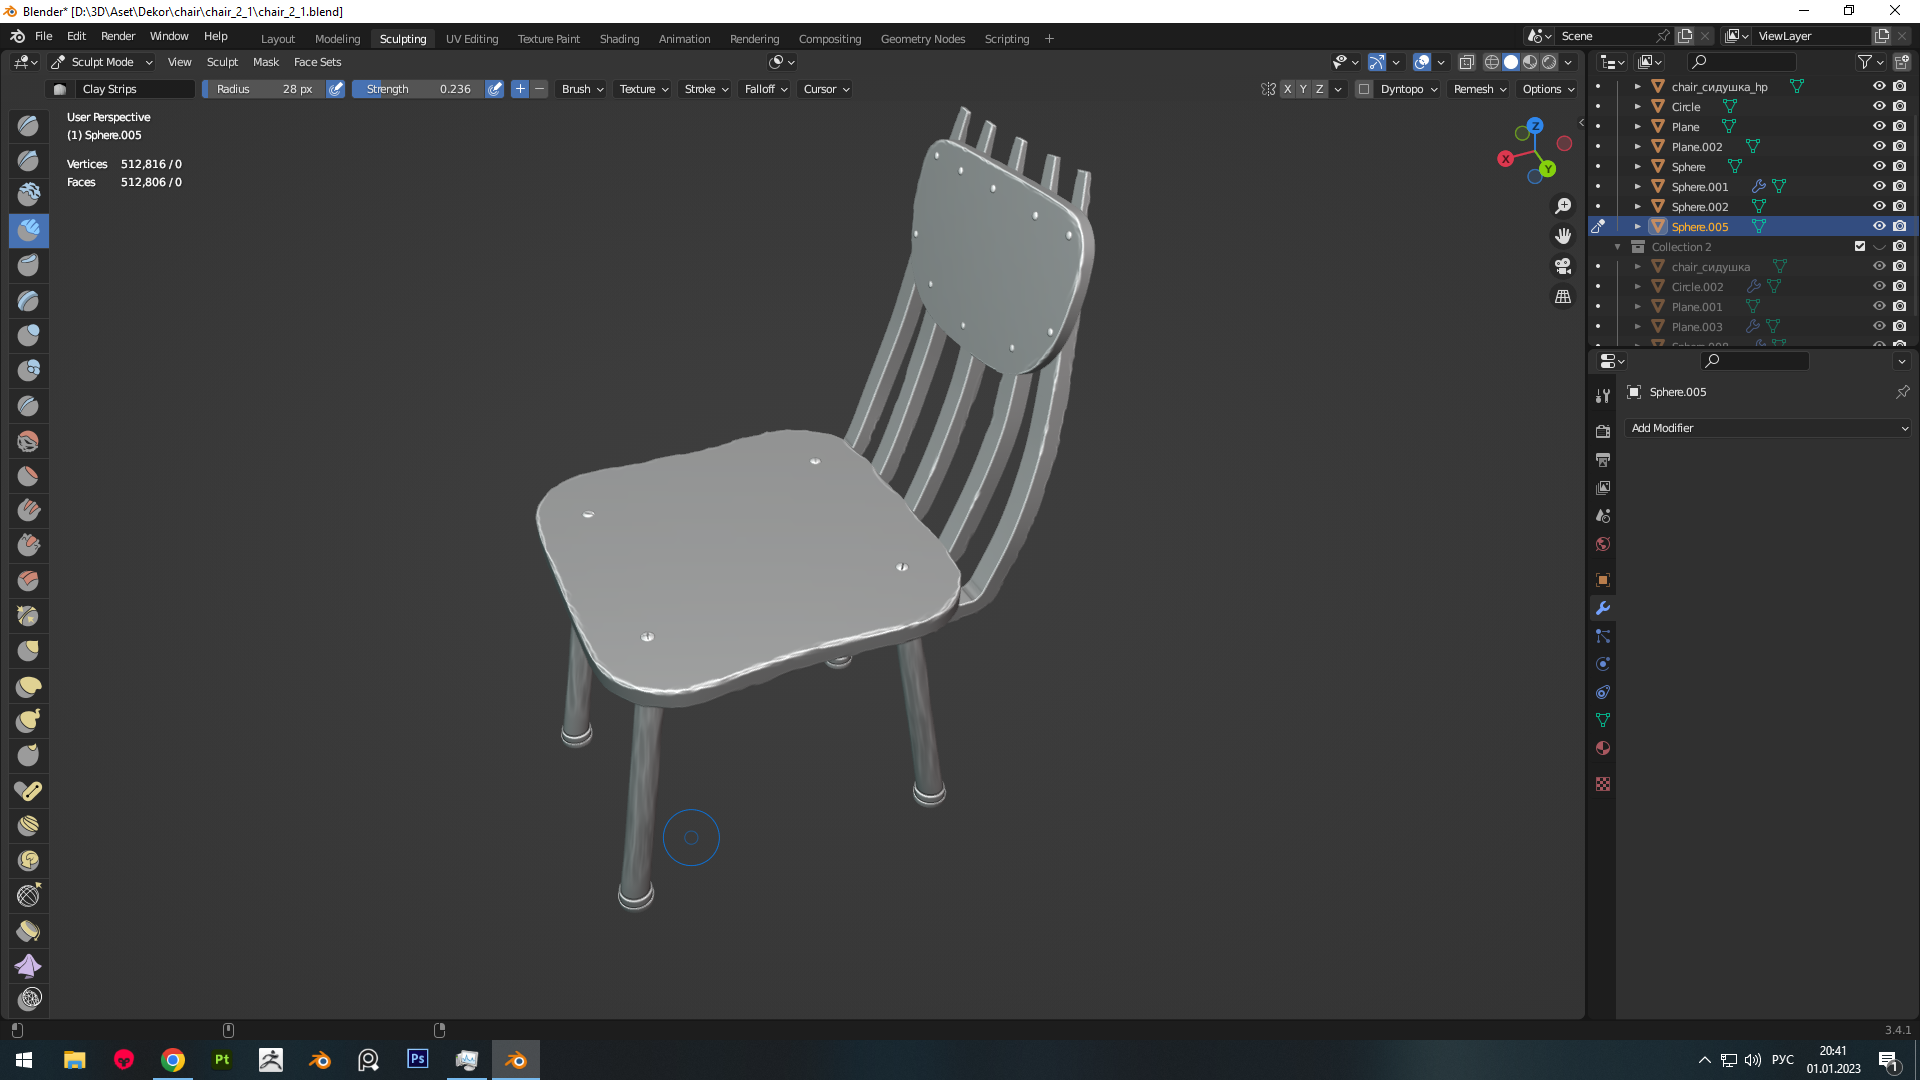Expand the chair_сидушка_hp outliner item
The height and width of the screenshot is (1080, 1920).
pos(1637,87)
